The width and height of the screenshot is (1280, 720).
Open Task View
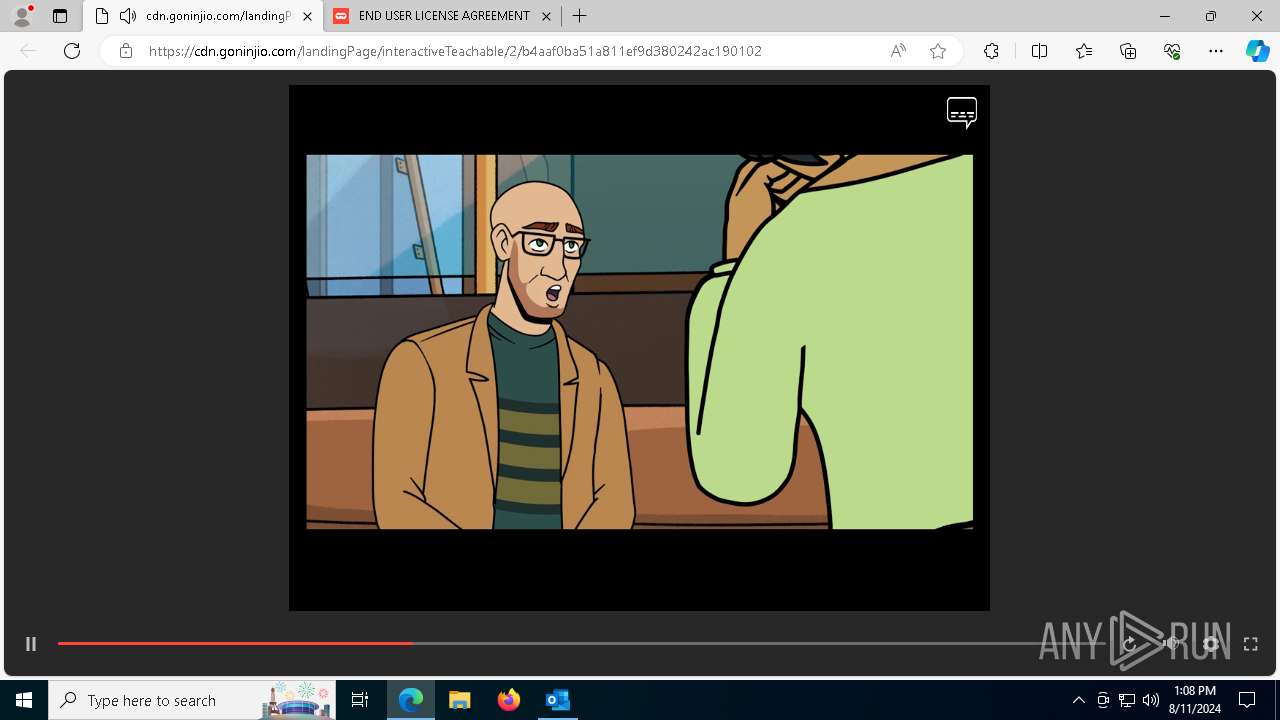[x=360, y=700]
